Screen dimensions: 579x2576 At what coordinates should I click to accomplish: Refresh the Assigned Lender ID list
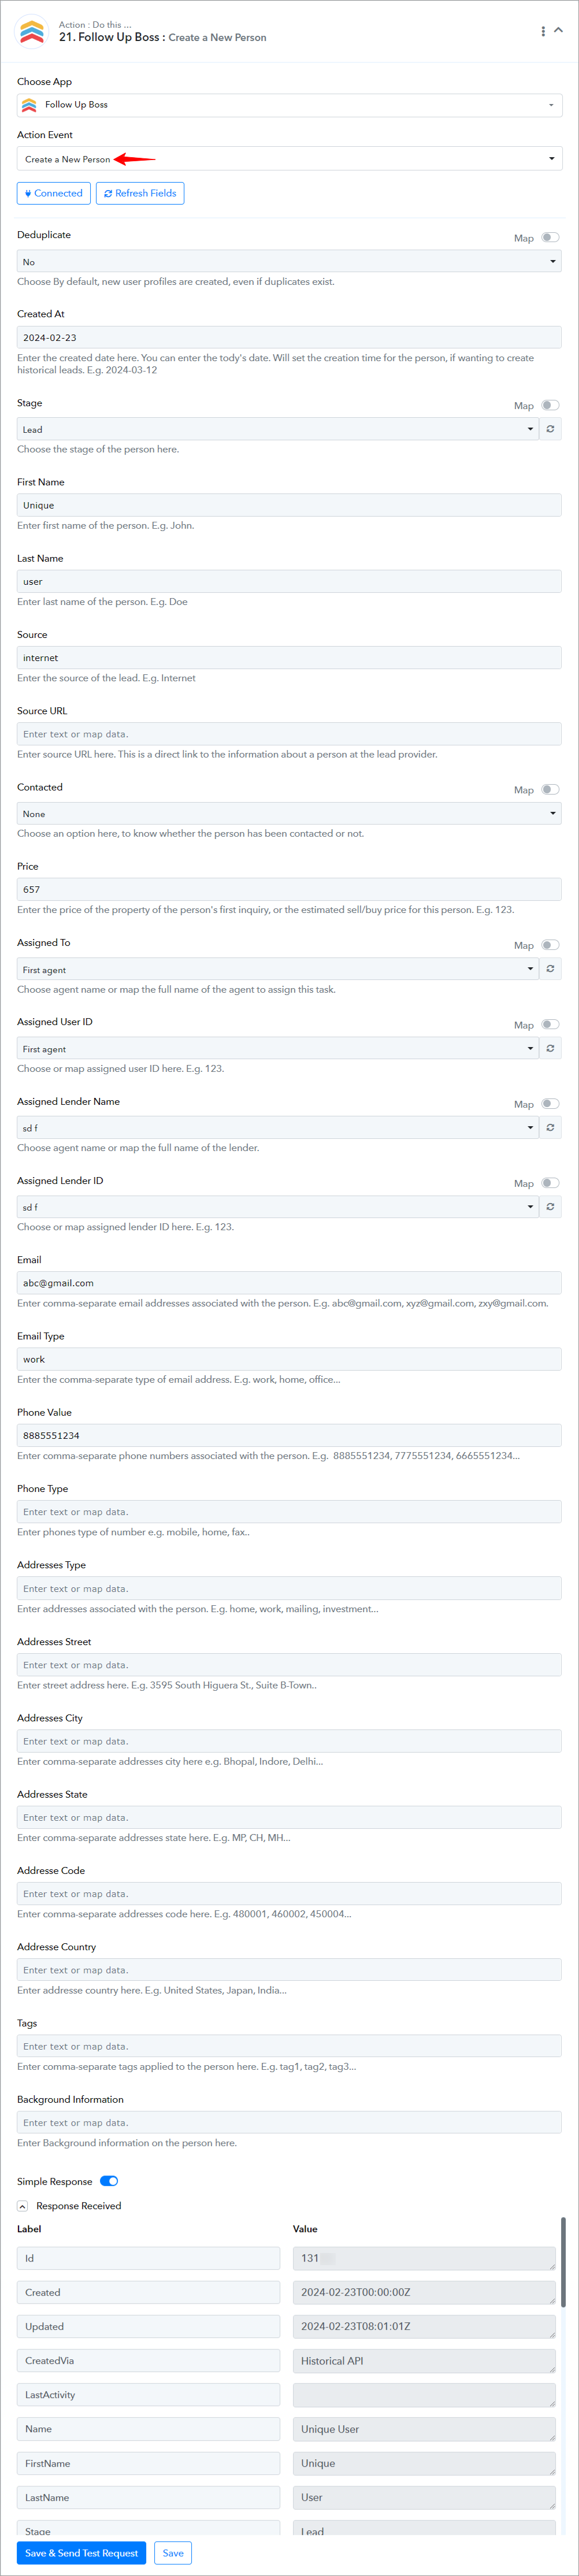(550, 1207)
